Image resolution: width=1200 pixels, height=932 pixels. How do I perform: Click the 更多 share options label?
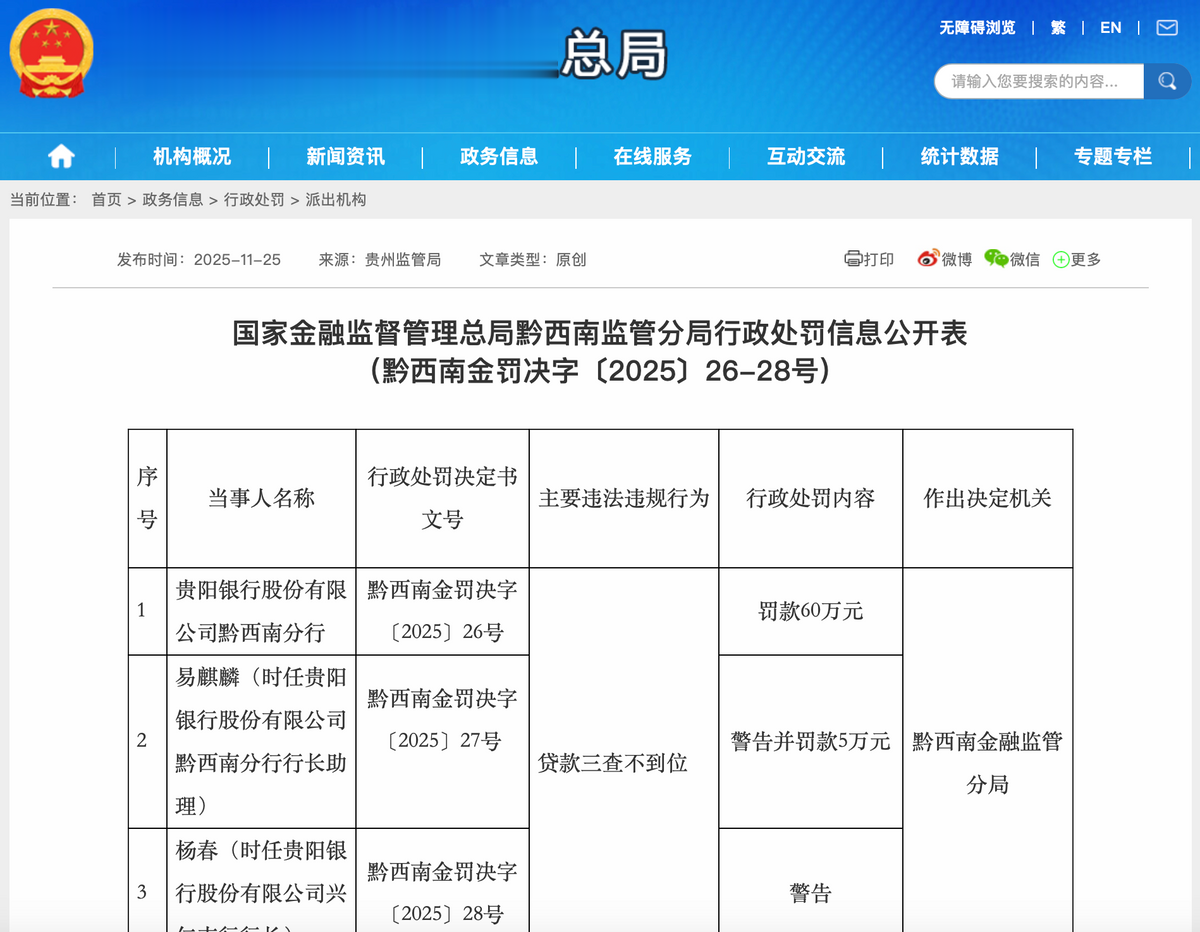click(1086, 259)
